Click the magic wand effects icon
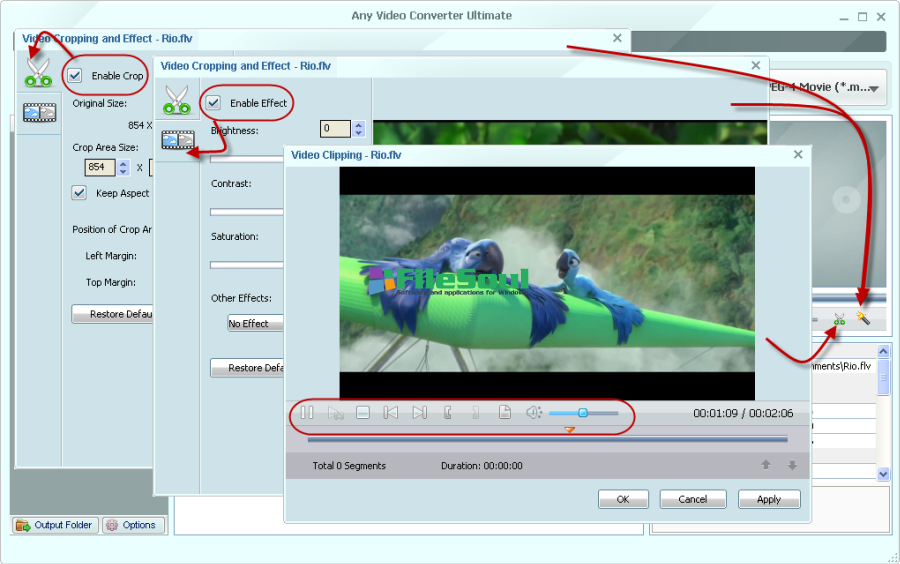 [863, 319]
